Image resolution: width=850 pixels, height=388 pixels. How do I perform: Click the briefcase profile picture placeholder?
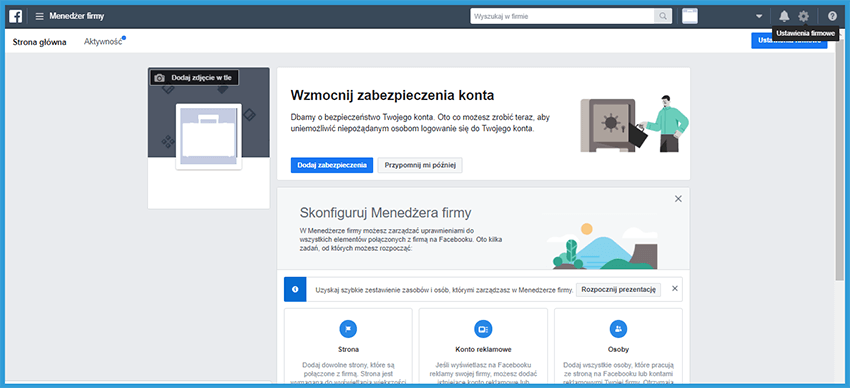tap(209, 137)
